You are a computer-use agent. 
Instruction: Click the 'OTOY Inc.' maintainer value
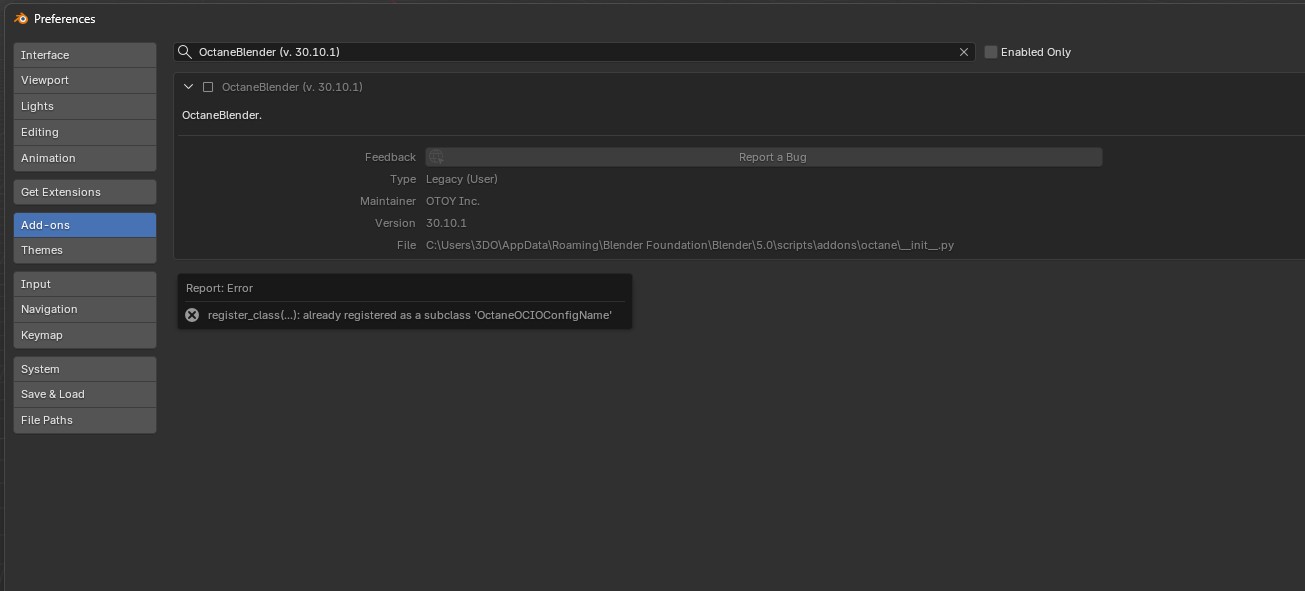(x=453, y=201)
